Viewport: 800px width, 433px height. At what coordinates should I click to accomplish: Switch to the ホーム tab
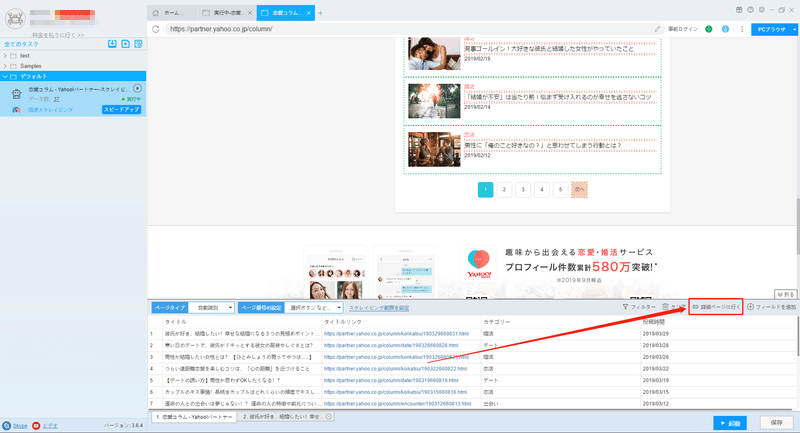(x=172, y=13)
